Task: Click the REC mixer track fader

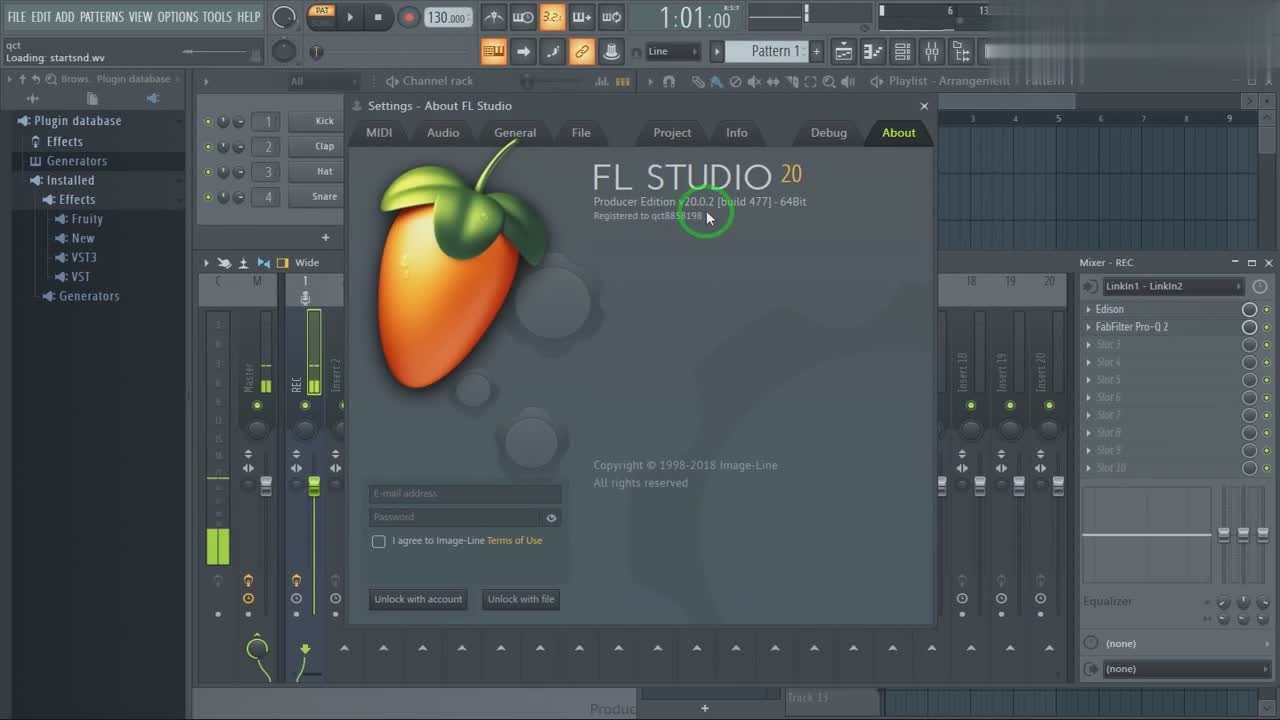Action: pyautogui.click(x=314, y=486)
